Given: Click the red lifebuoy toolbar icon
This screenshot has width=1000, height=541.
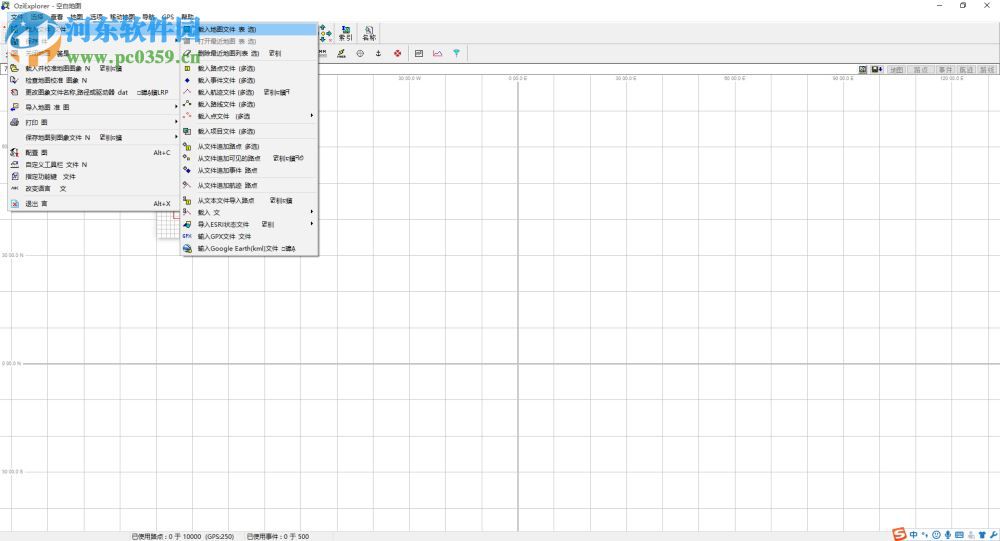Looking at the screenshot, I should 397,54.
